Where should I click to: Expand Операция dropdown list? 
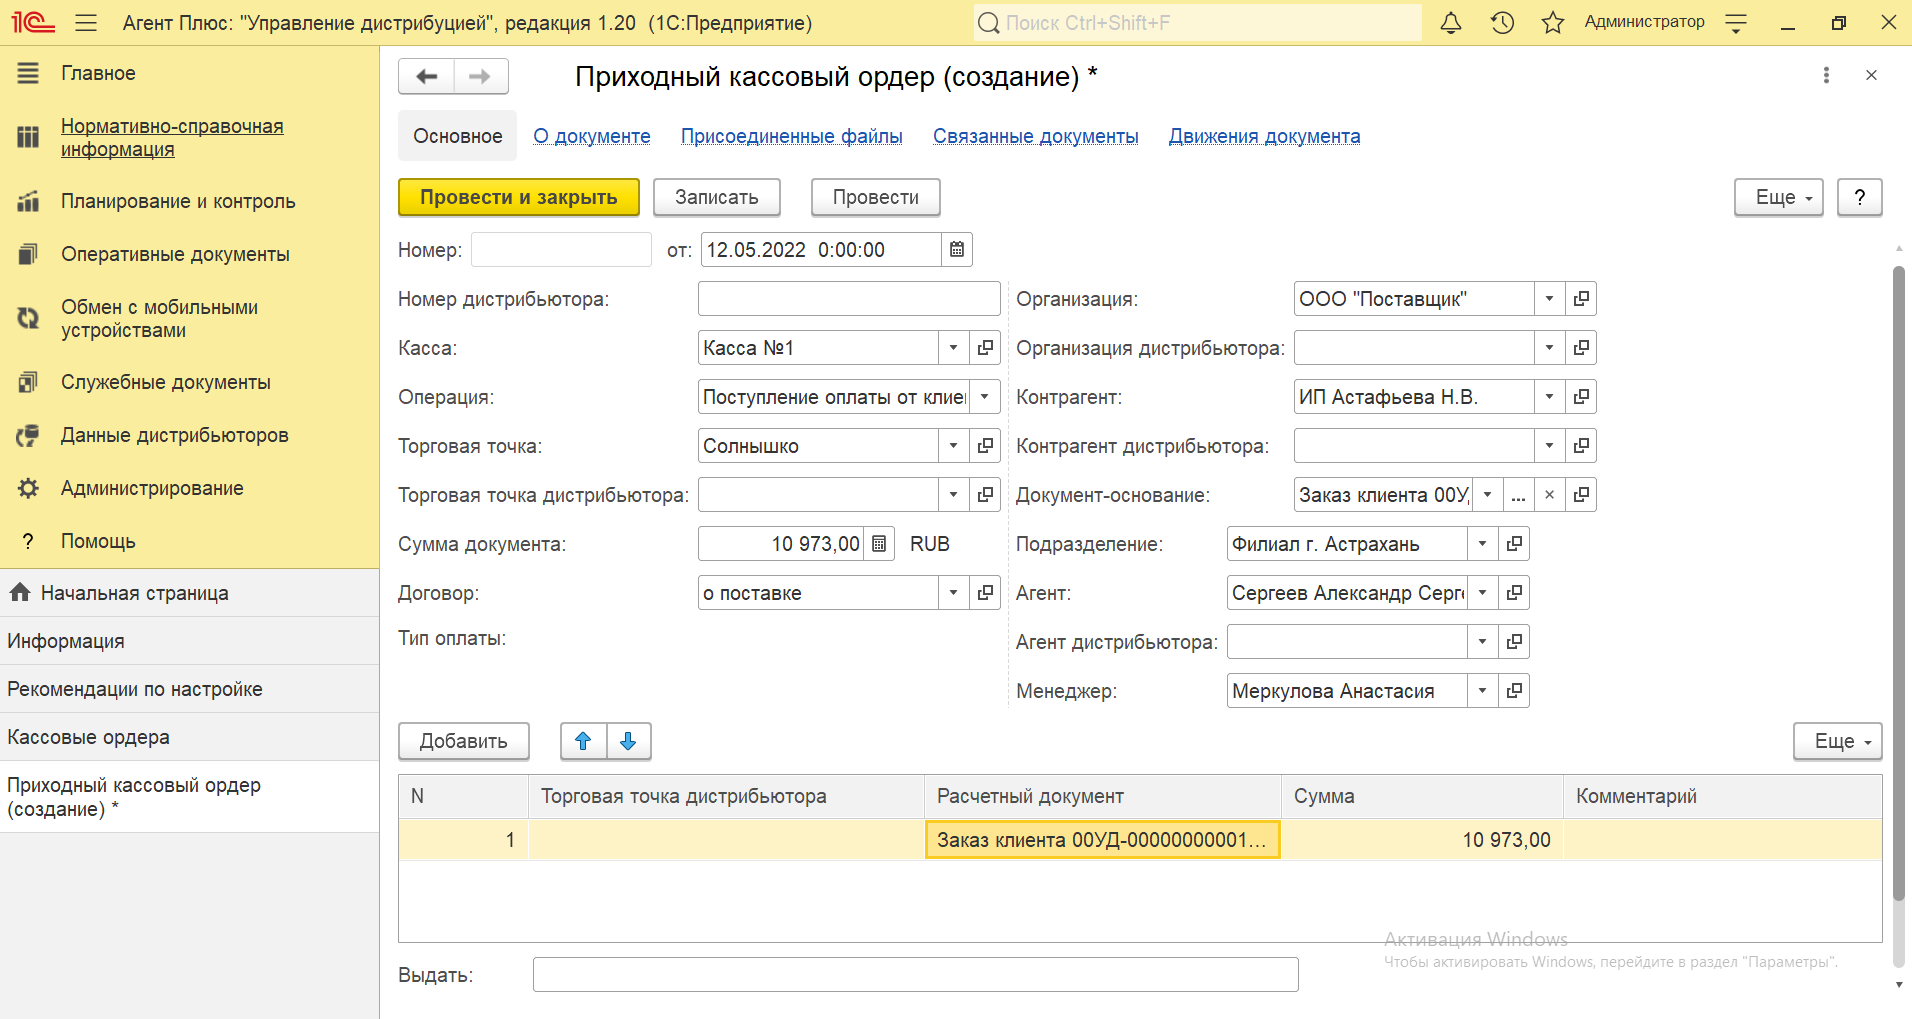[x=985, y=397]
